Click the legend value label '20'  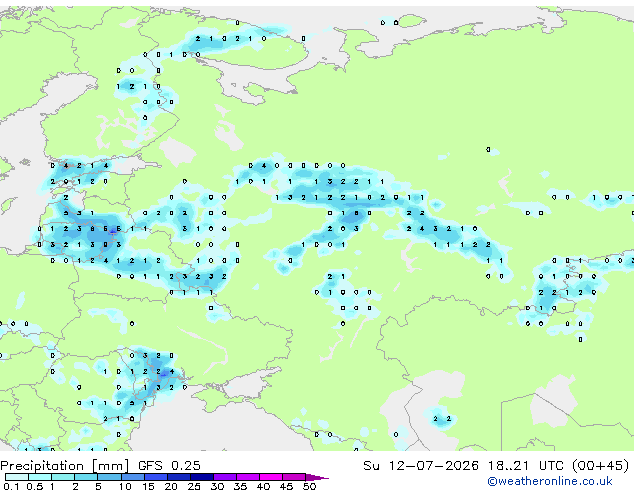coord(171,486)
